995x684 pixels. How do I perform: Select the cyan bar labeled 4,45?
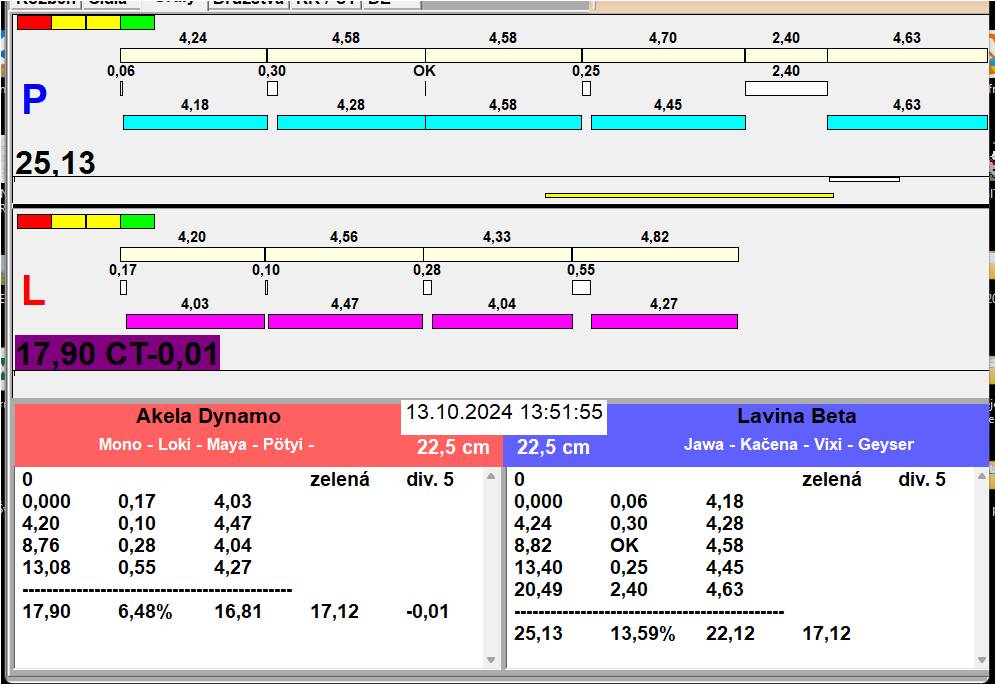pyautogui.click(x=668, y=122)
